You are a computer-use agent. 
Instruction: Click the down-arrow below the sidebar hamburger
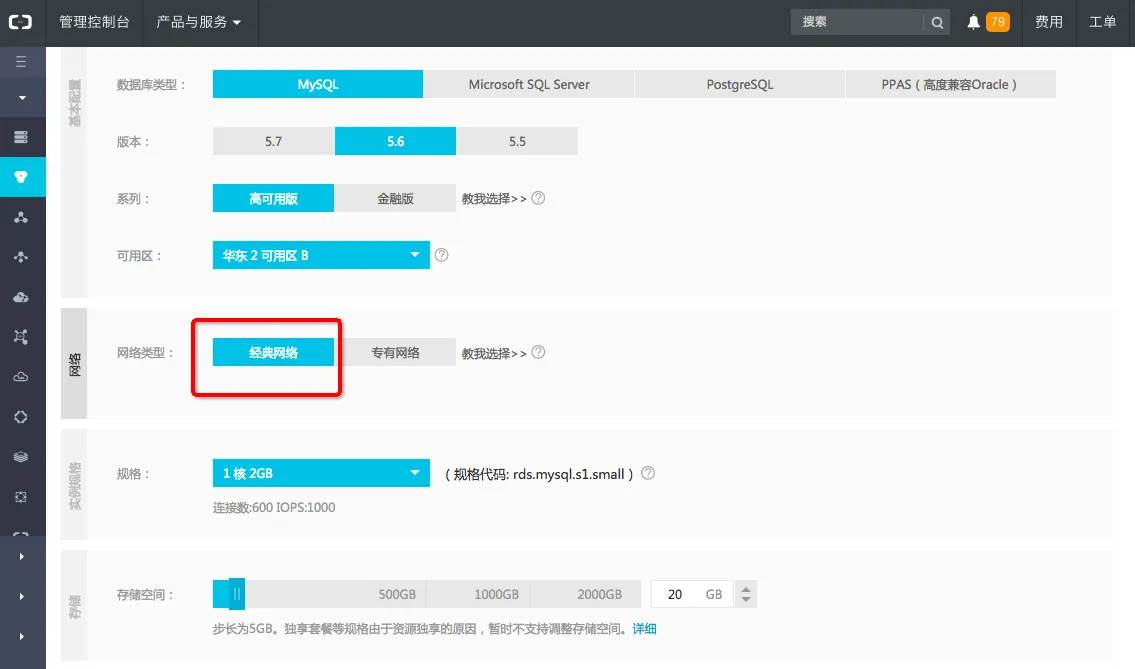[22, 98]
